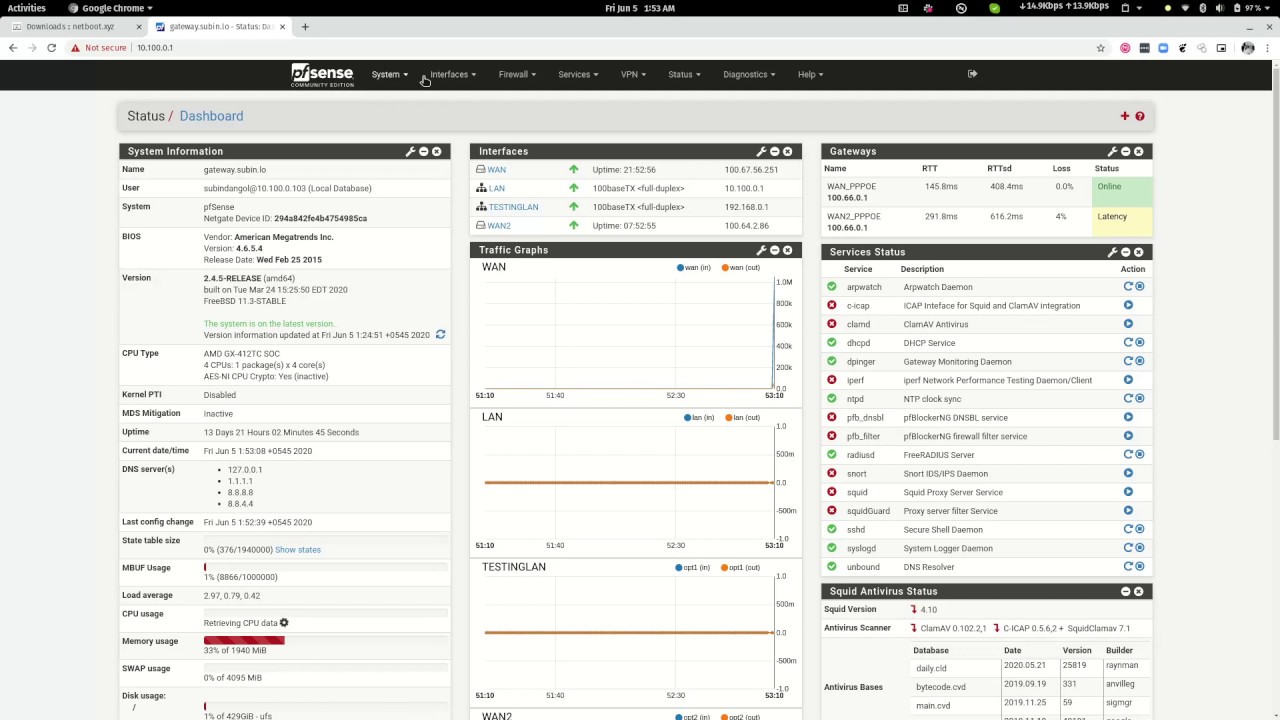Stop the arpwatch service
The image size is (1280, 720).
[1139, 287]
